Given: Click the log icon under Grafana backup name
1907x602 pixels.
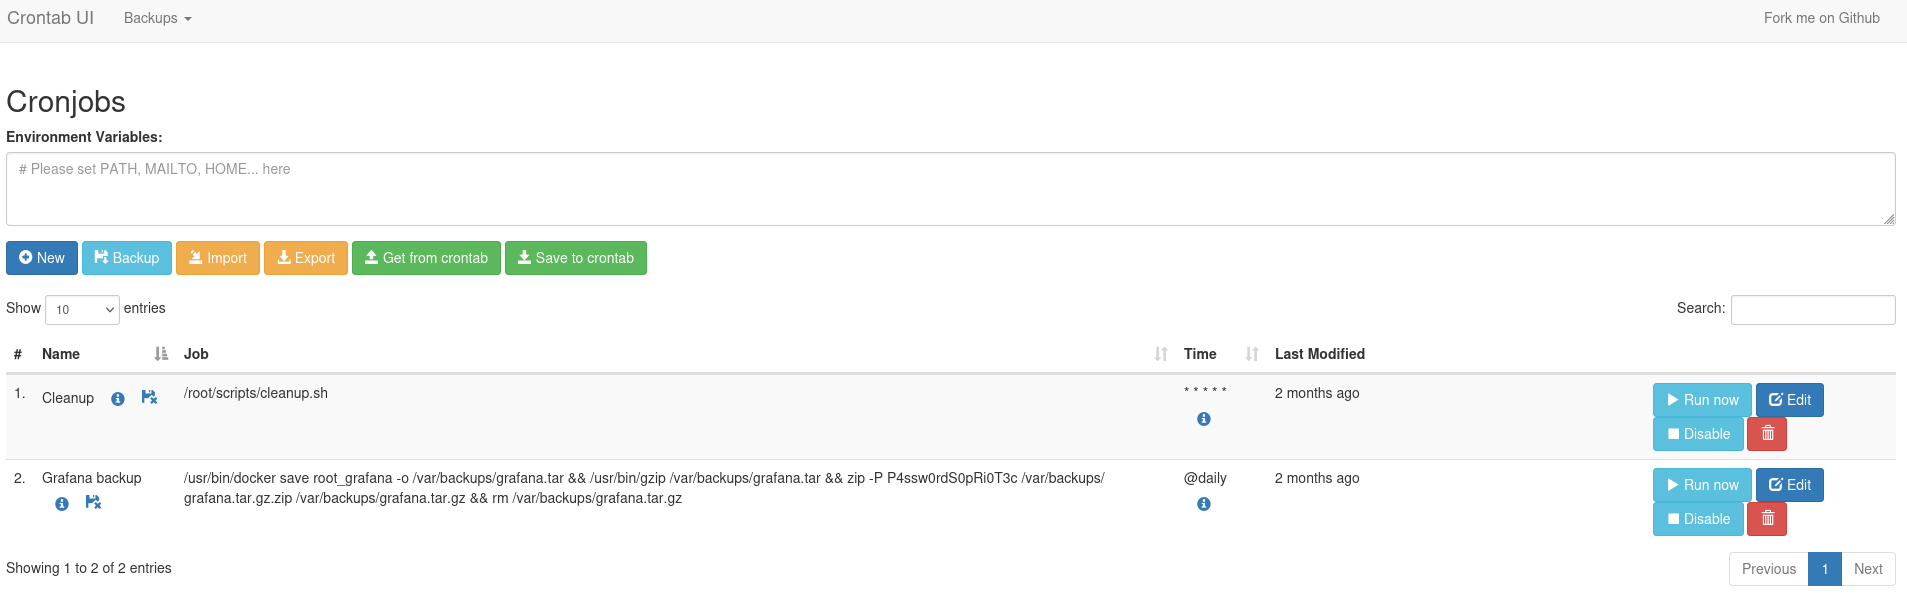Looking at the screenshot, I should pos(93,502).
